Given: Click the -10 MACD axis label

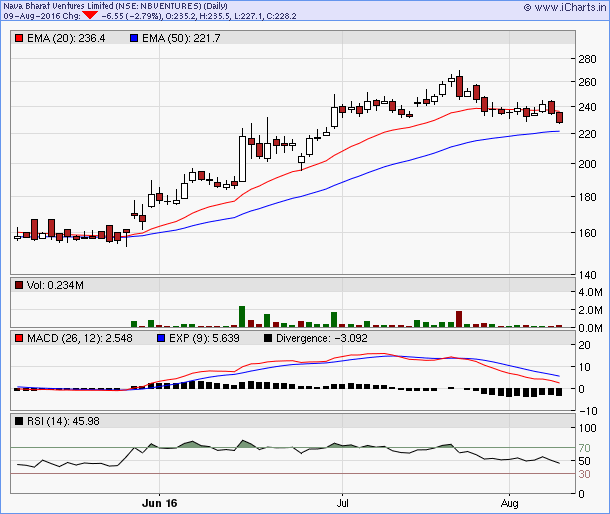Looking at the screenshot, I should point(587,411).
